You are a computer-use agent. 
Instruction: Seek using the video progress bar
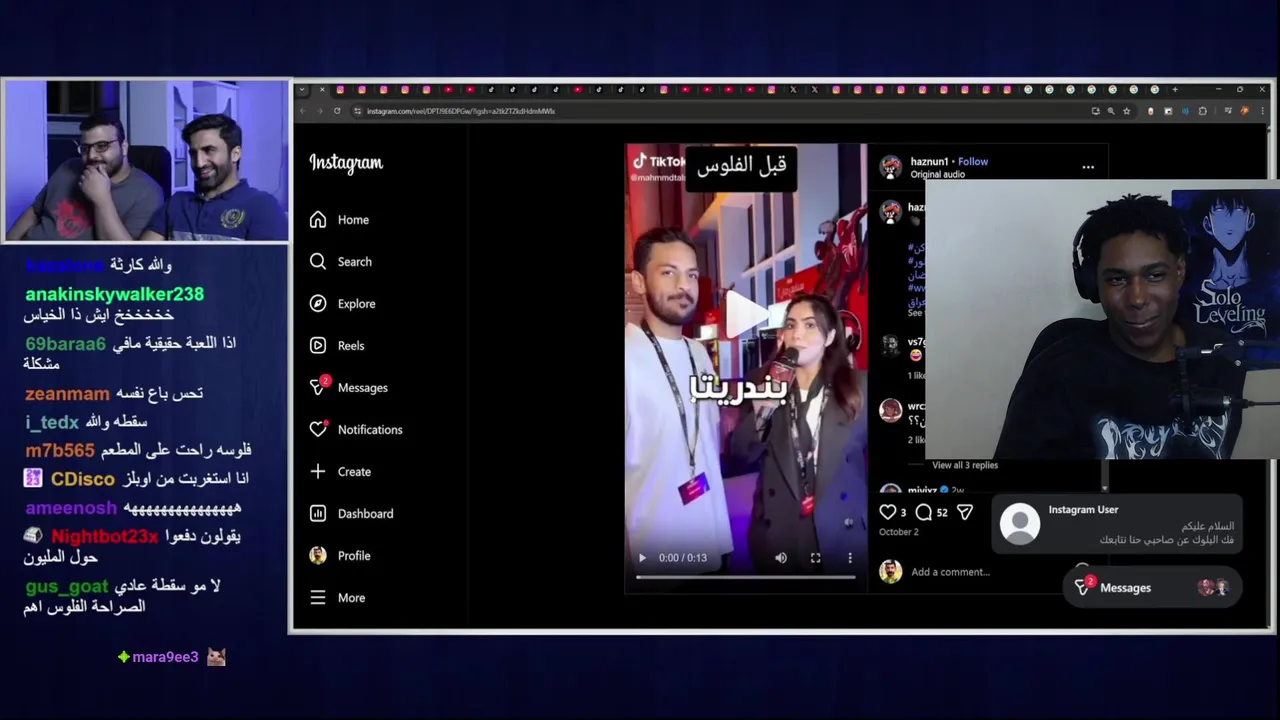click(746, 577)
